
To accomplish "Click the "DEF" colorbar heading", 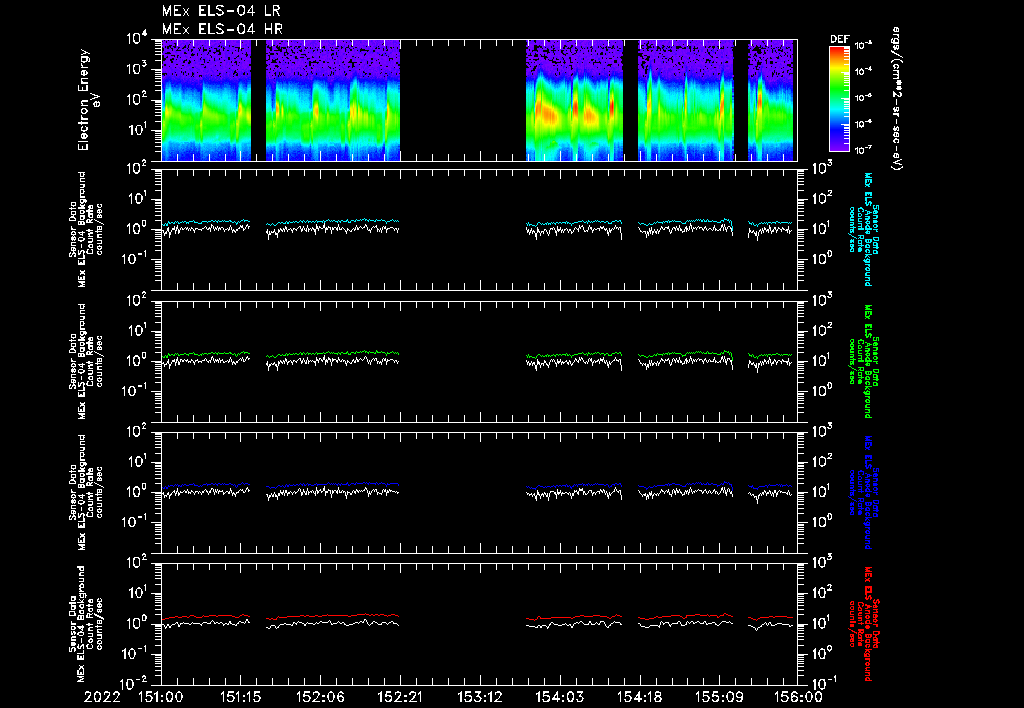I will [839, 39].
